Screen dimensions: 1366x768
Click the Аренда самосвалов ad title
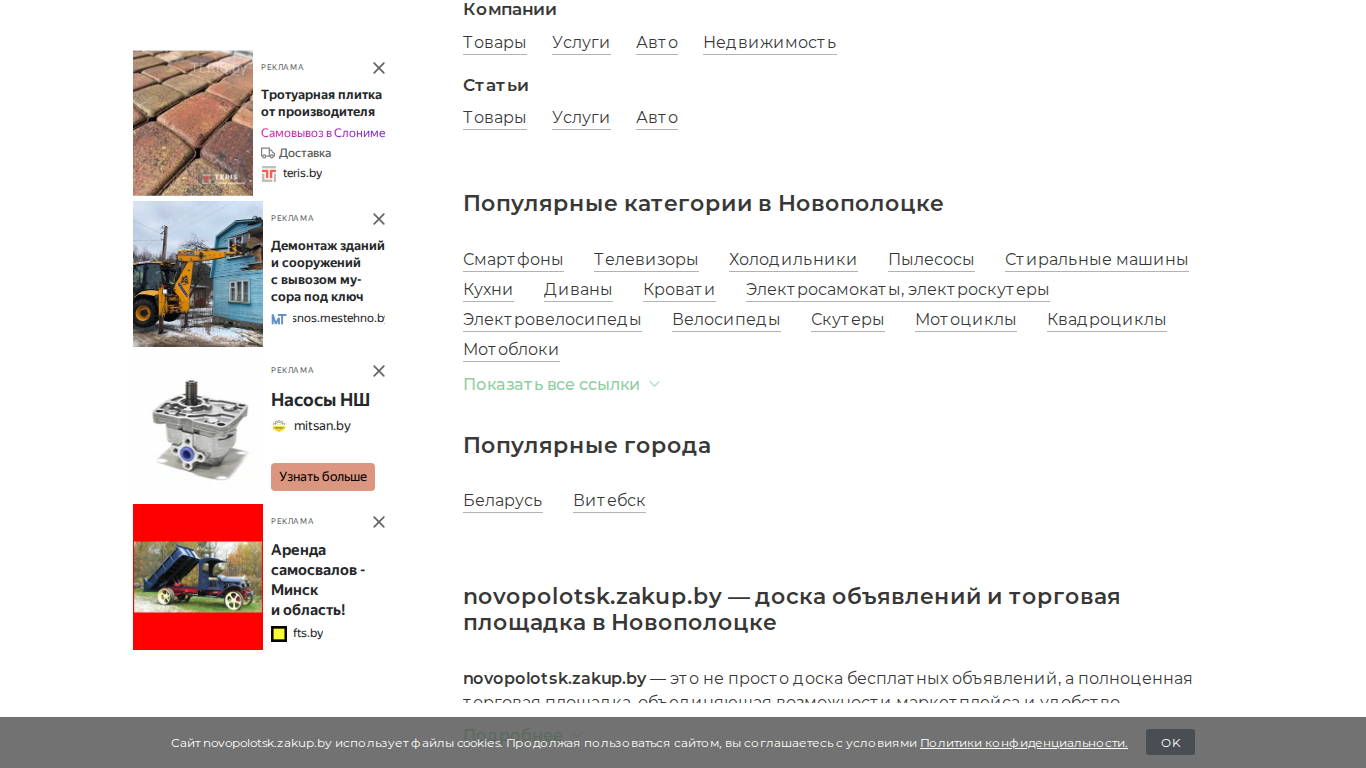tap(318, 580)
